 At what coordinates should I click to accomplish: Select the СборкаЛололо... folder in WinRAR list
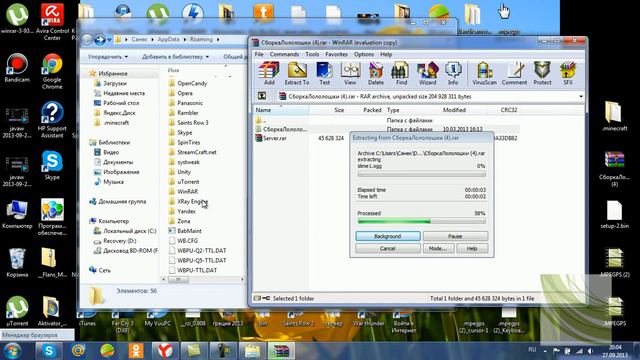[x=285, y=129]
